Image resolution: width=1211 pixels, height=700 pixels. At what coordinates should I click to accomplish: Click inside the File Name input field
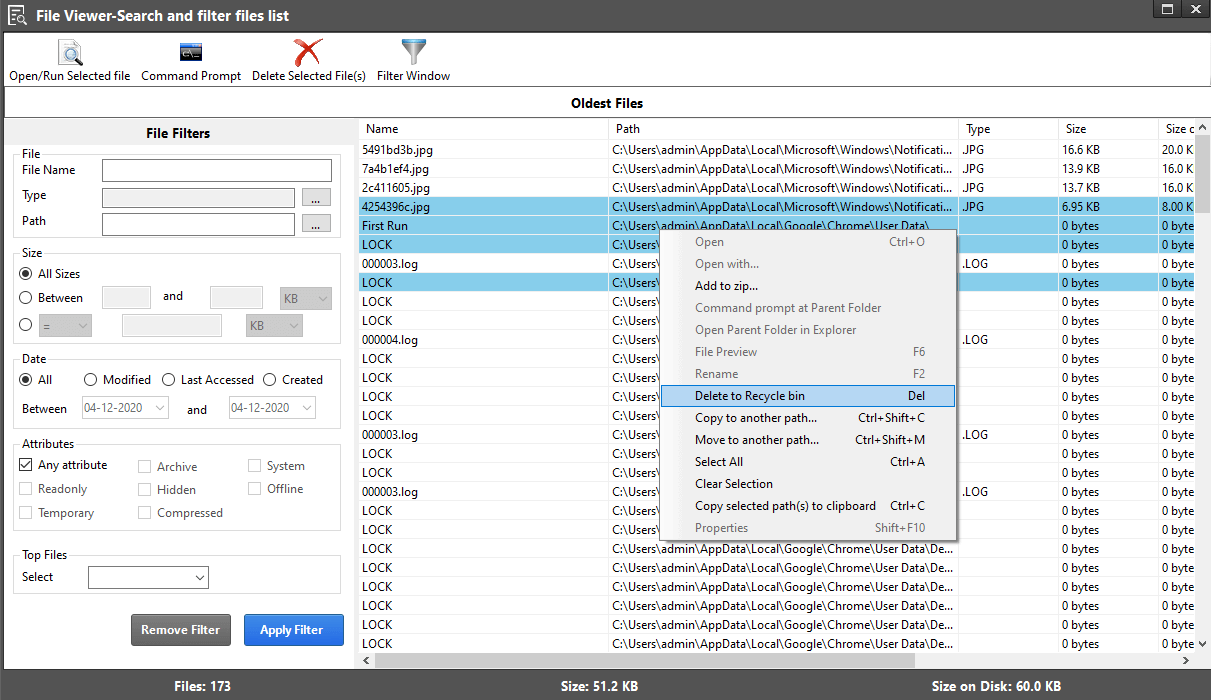[216, 170]
